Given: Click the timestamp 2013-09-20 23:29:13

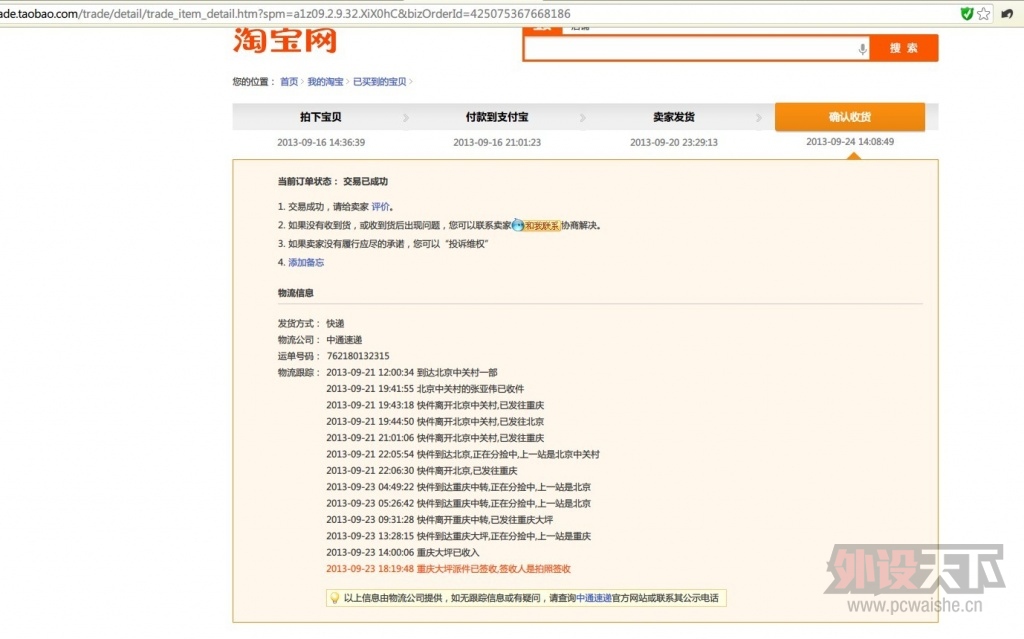Looking at the screenshot, I should coord(674,142).
